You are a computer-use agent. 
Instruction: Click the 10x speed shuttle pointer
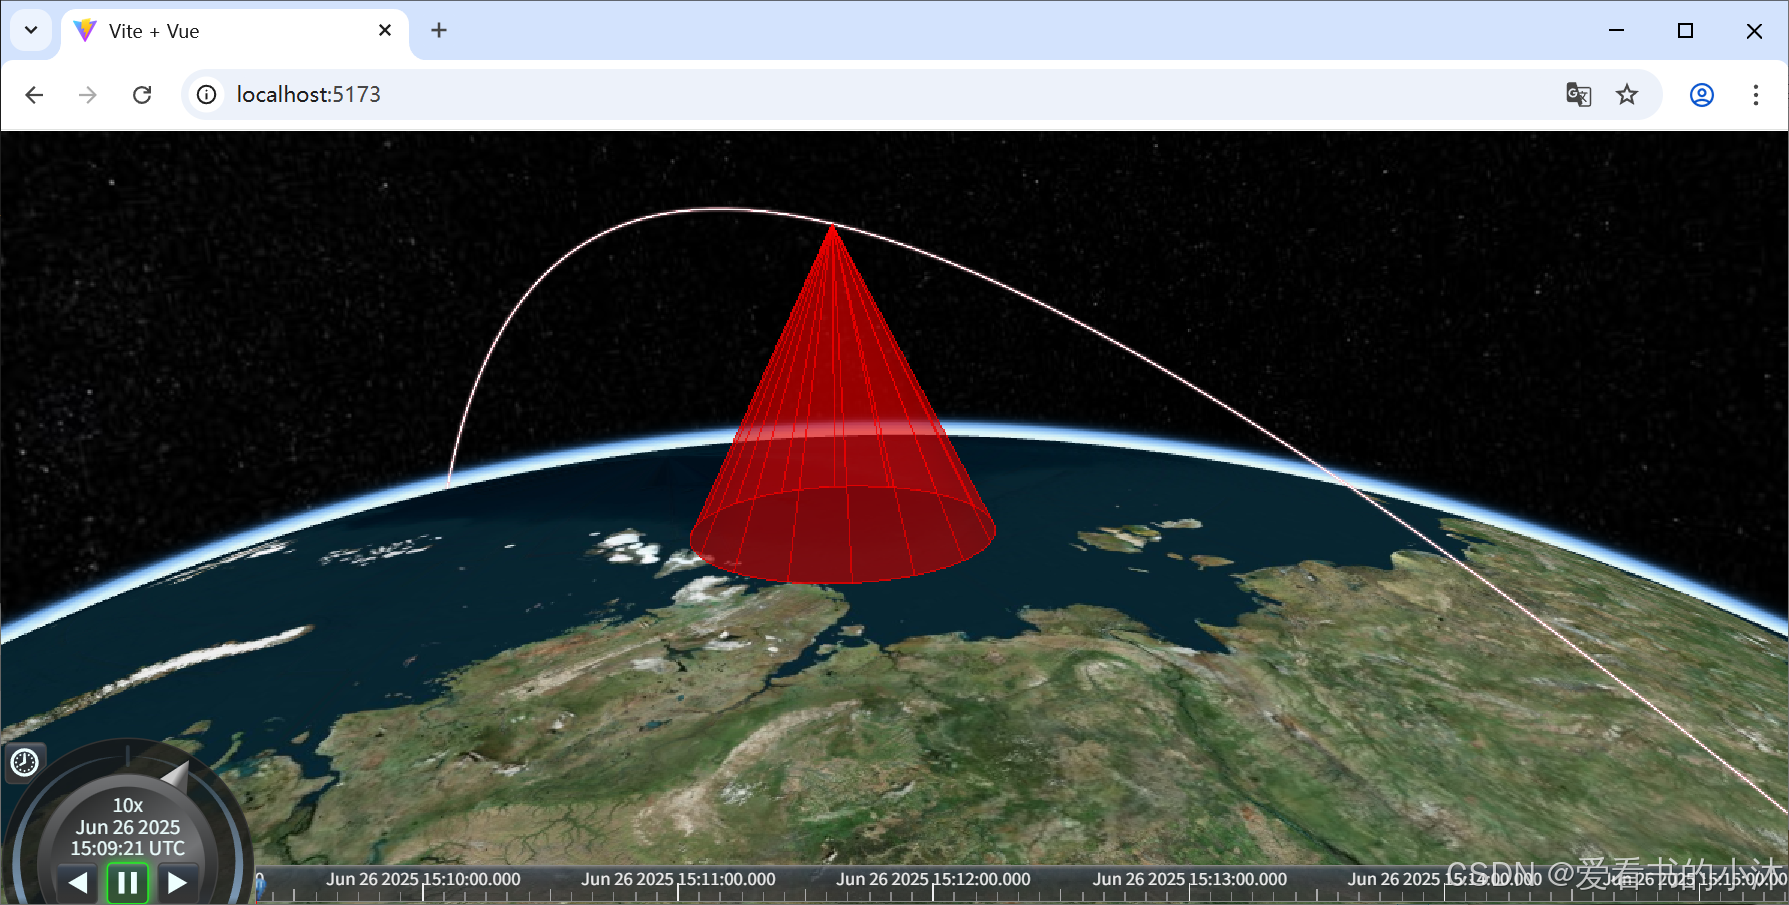pyautogui.click(x=175, y=774)
